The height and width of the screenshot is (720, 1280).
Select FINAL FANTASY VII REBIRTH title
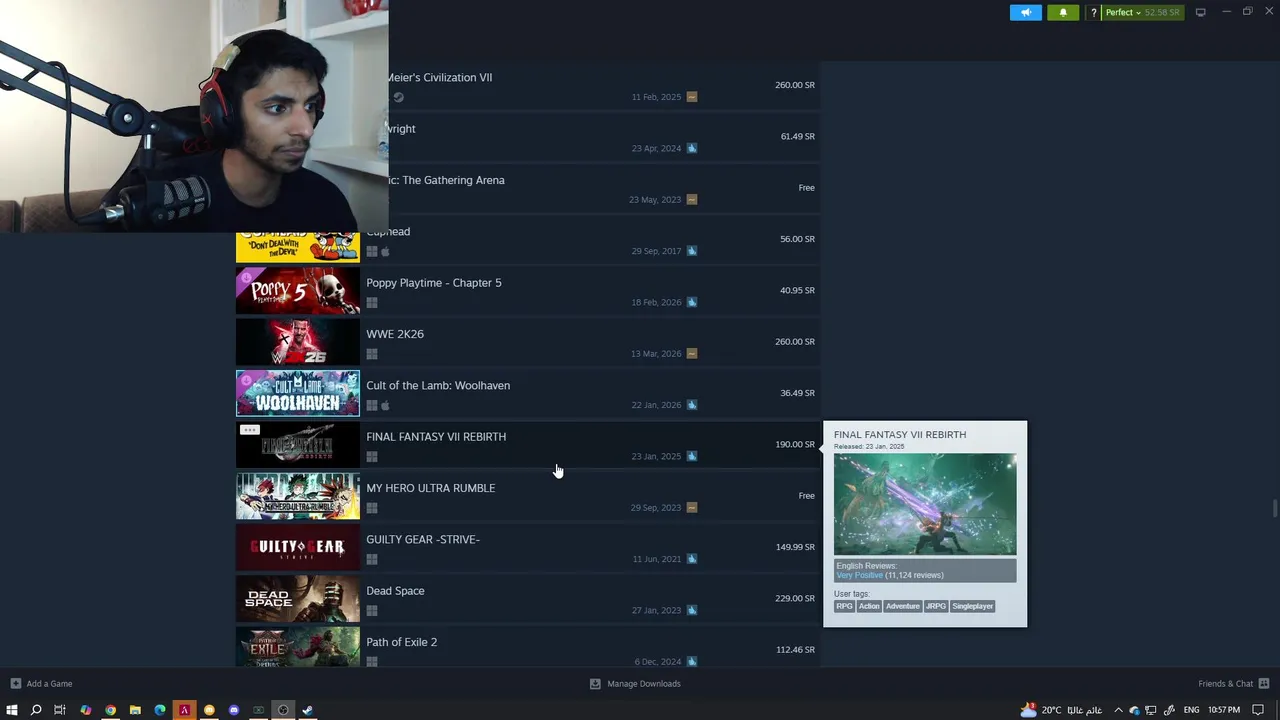[x=436, y=437]
